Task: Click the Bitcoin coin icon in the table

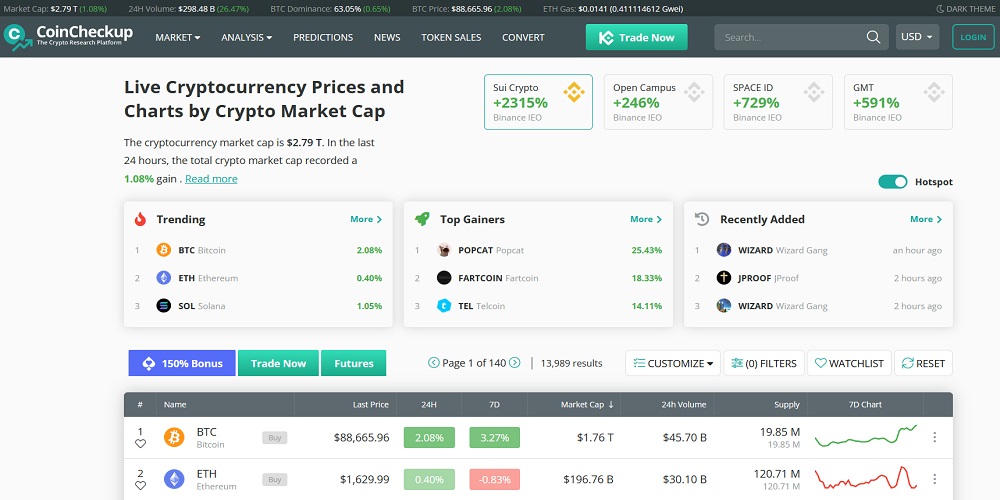Action: (x=174, y=437)
